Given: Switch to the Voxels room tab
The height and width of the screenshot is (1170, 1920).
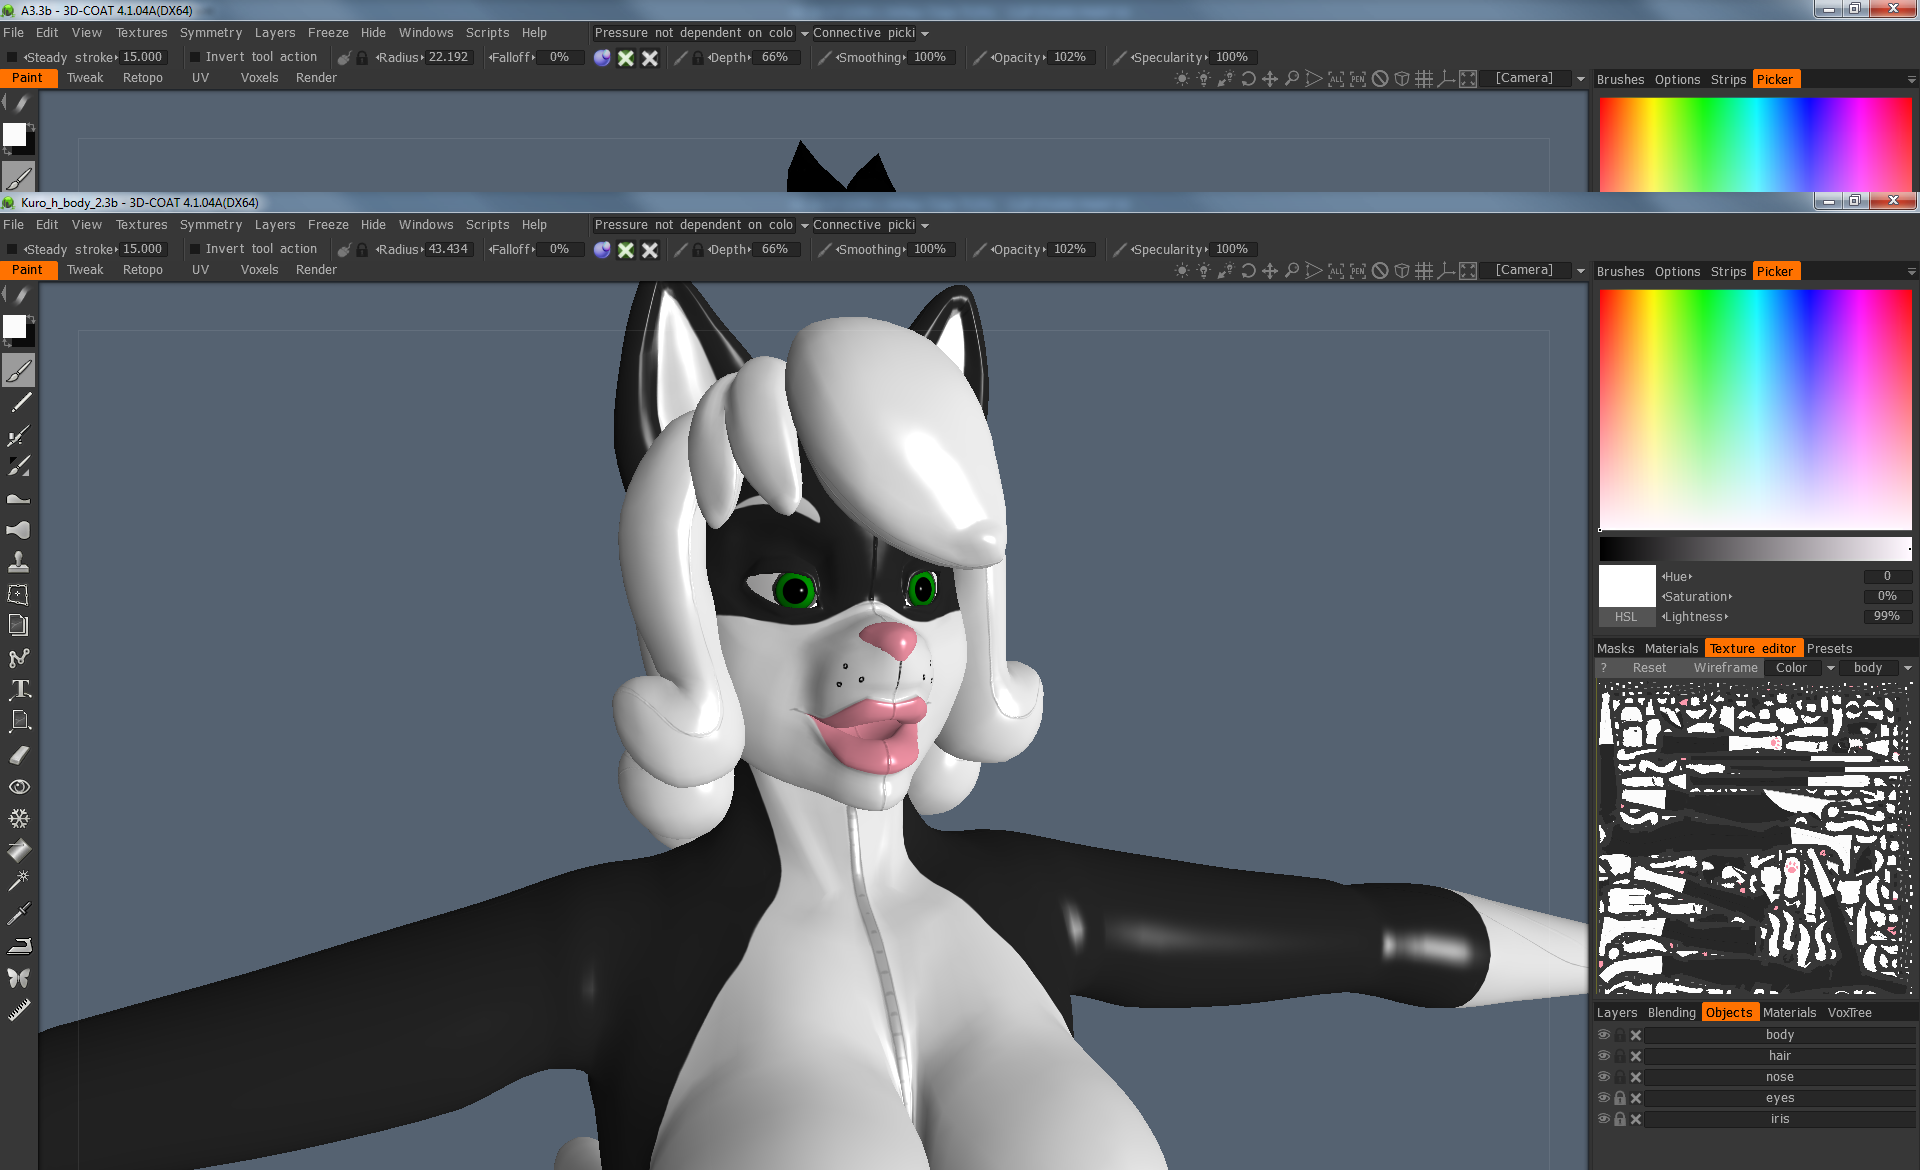Looking at the screenshot, I should point(259,270).
